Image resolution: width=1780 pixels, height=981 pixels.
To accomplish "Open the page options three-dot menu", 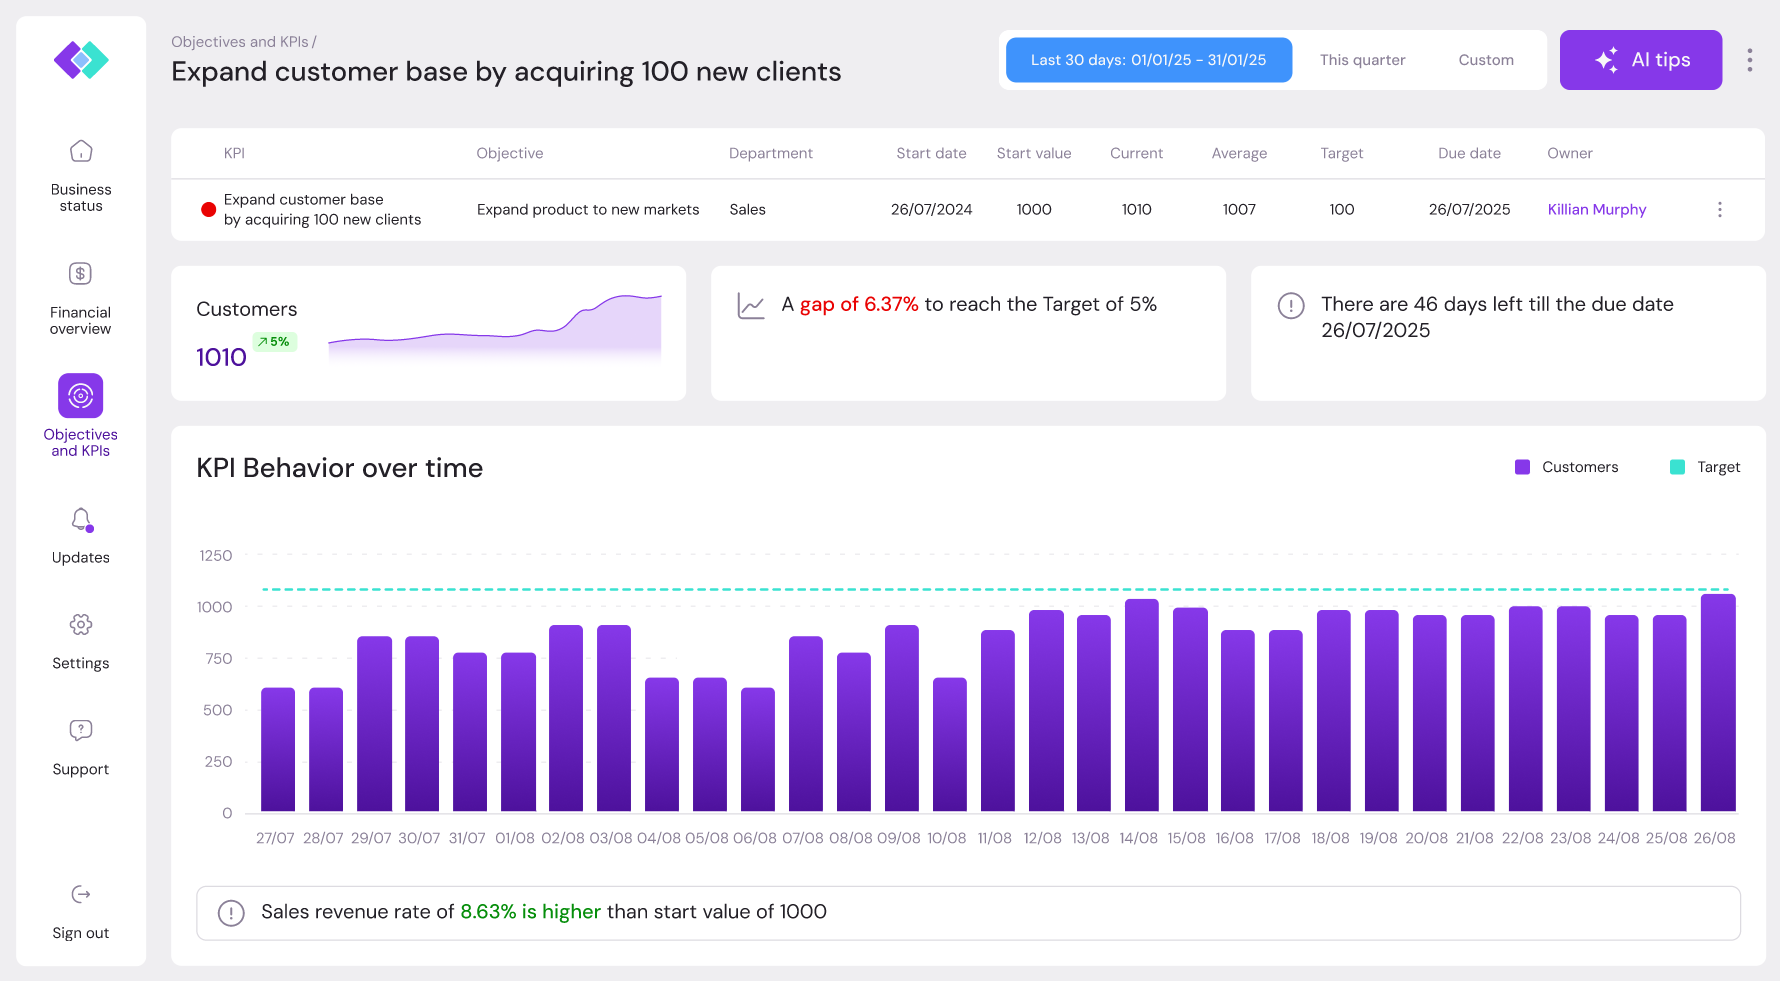I will 1749,60.
